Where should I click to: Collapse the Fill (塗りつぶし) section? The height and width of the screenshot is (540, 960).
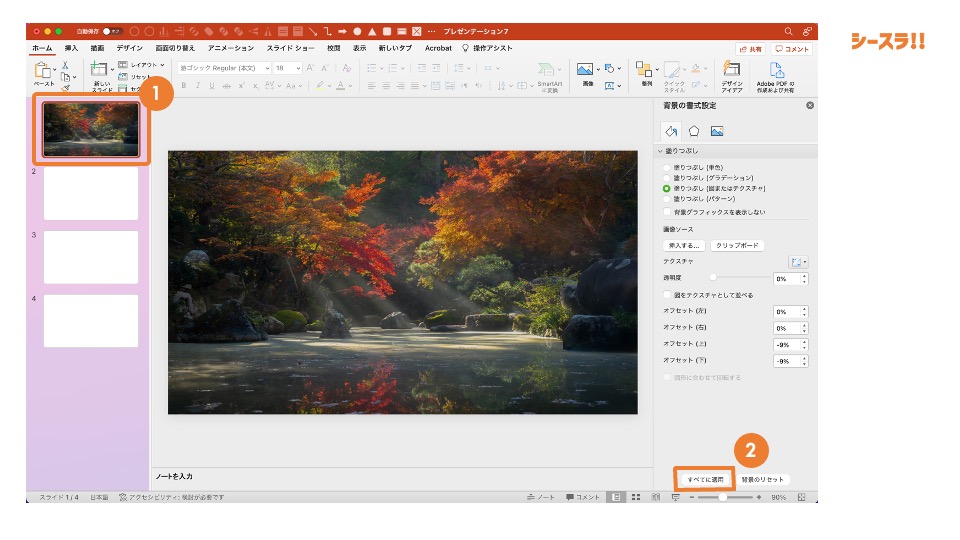tap(661, 152)
